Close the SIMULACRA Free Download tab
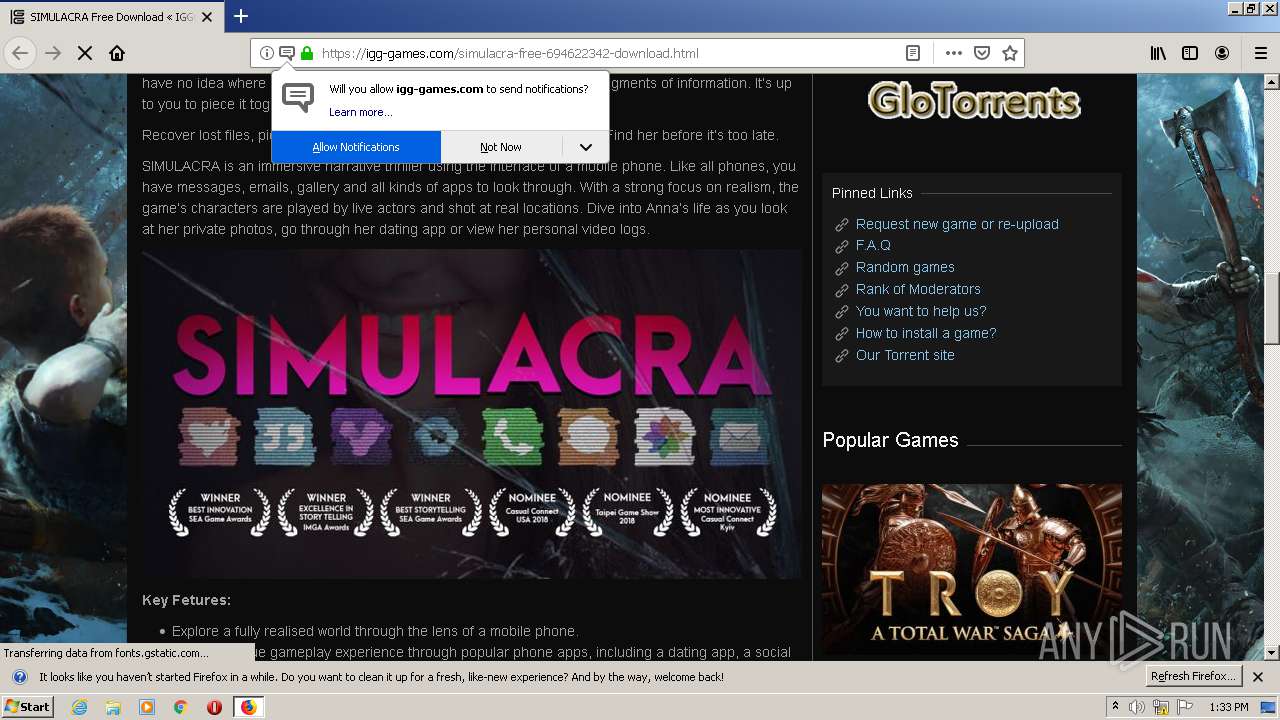This screenshot has width=1280, height=720. tap(207, 17)
